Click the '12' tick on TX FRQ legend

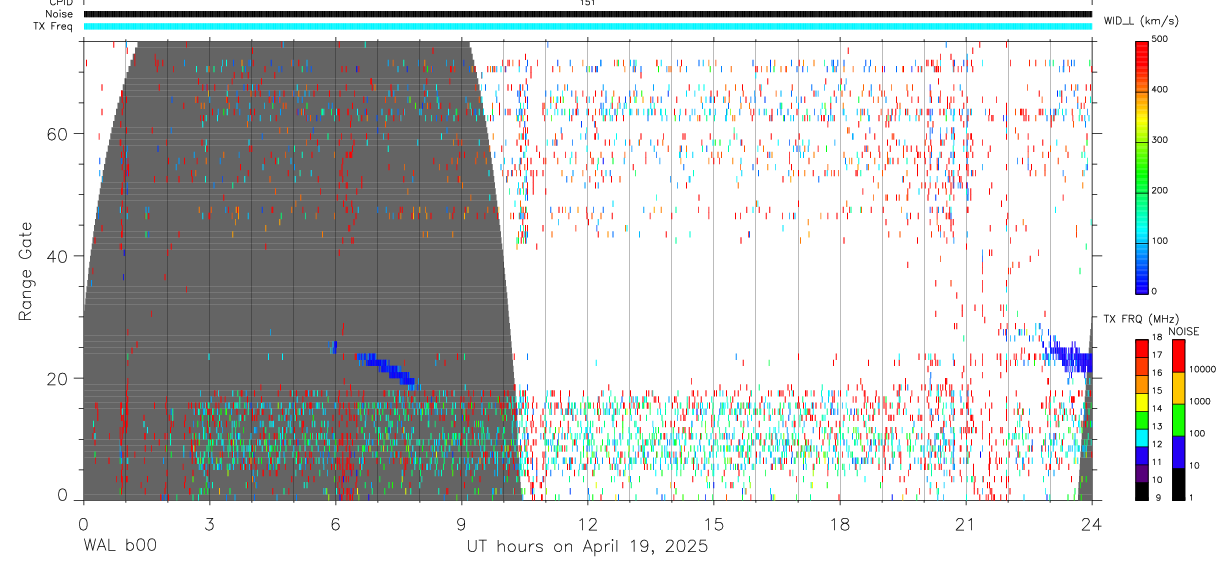point(1157,444)
